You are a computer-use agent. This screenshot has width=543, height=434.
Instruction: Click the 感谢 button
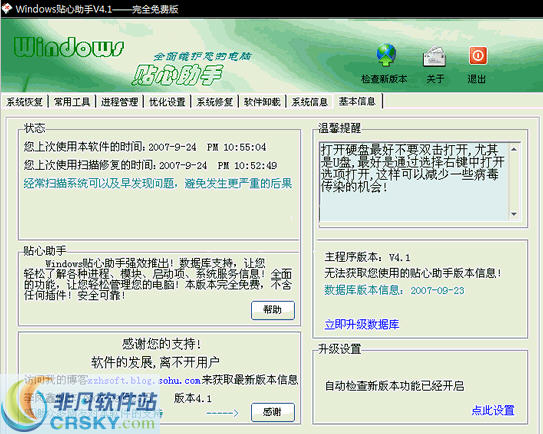273,412
